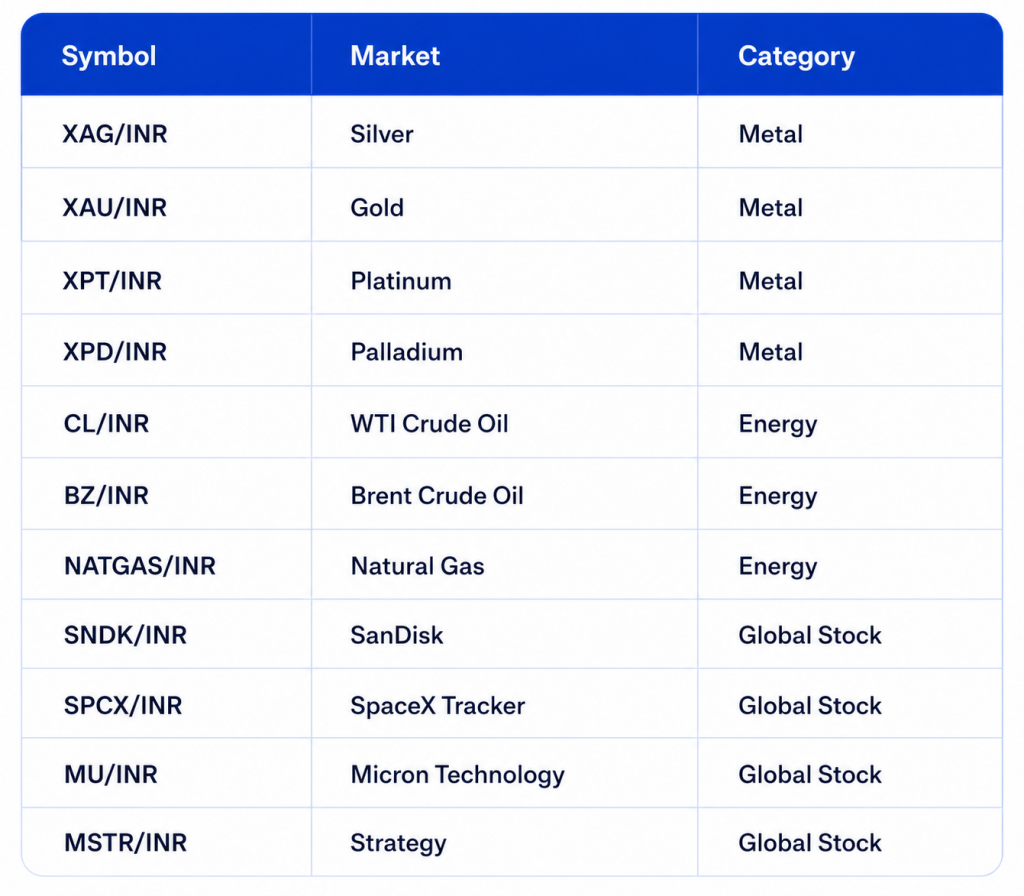
Task: Select the XAG/INR symbol cell
Action: click(x=115, y=134)
